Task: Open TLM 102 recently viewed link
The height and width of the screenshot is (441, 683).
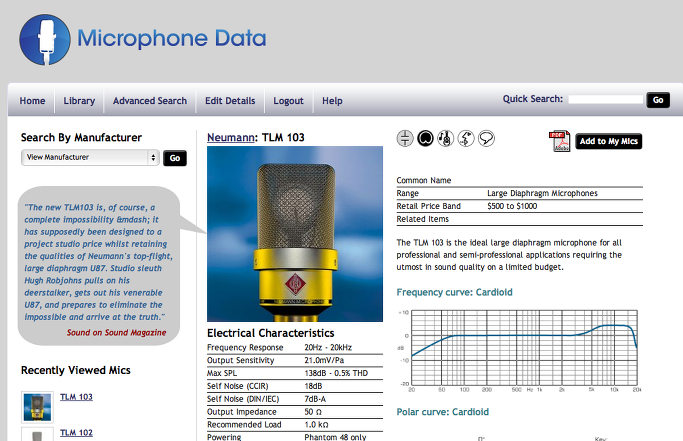Action: [76, 433]
